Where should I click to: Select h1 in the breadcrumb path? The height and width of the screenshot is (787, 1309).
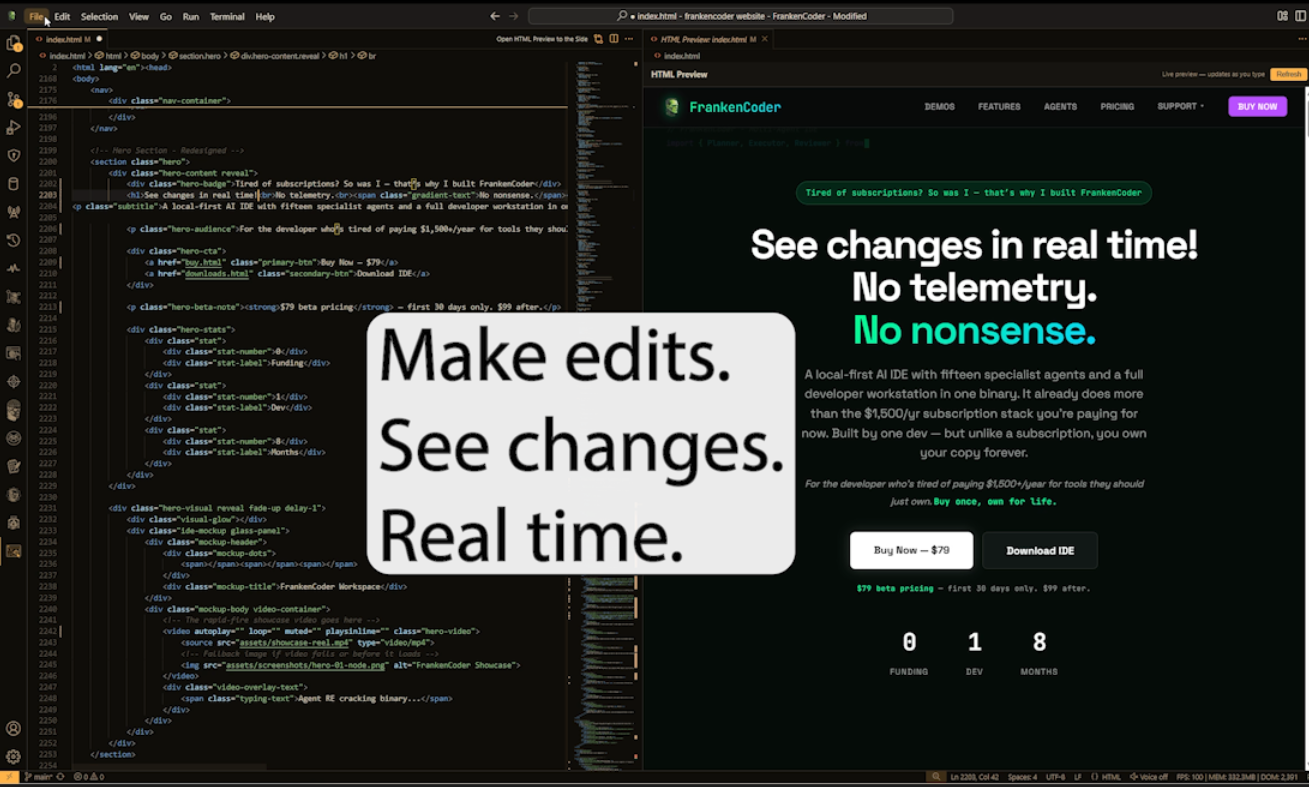[x=338, y=56]
